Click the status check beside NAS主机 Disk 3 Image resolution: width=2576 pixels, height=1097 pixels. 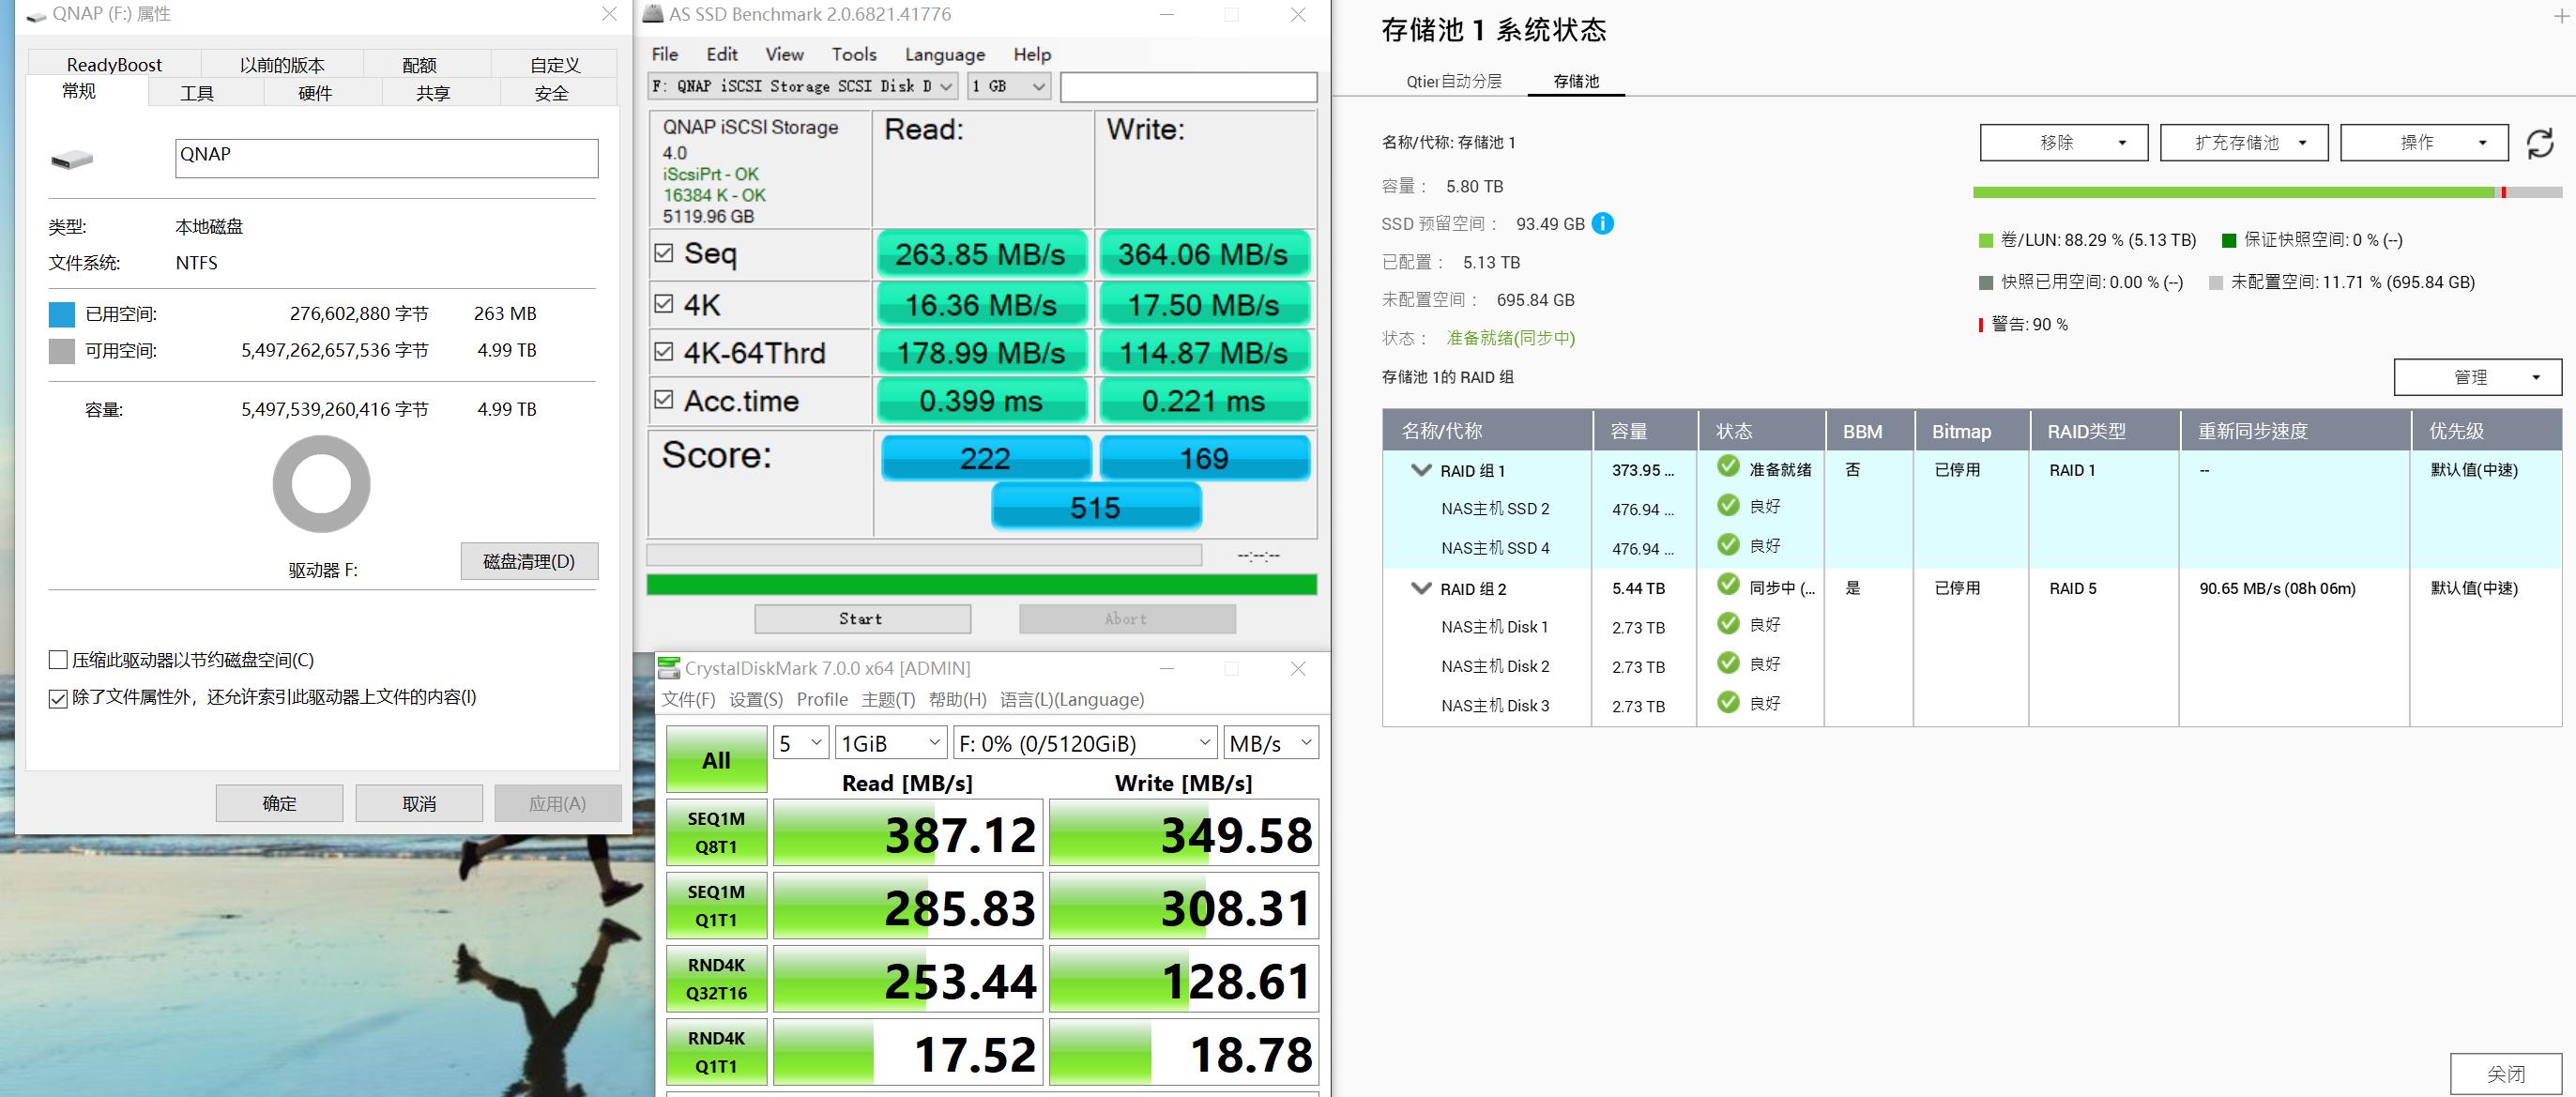pyautogui.click(x=1728, y=703)
